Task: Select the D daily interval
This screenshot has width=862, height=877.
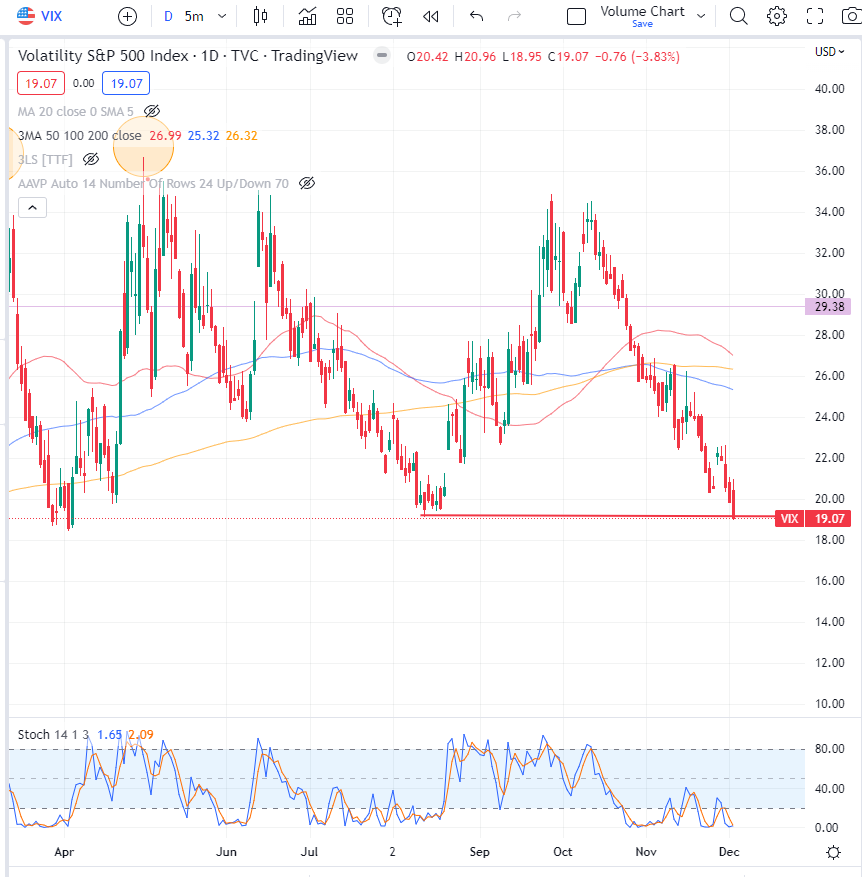Action: pyautogui.click(x=168, y=17)
